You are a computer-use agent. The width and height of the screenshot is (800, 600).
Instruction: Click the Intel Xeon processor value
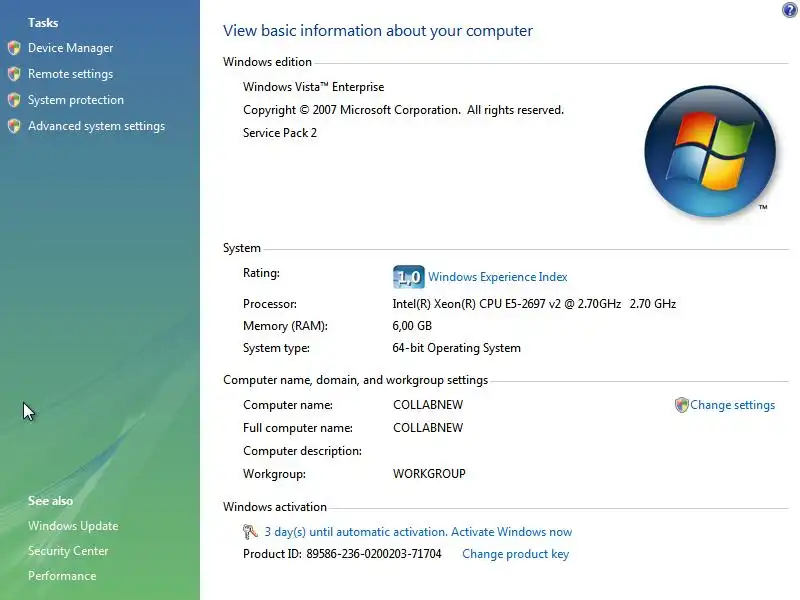pyautogui.click(x=534, y=304)
